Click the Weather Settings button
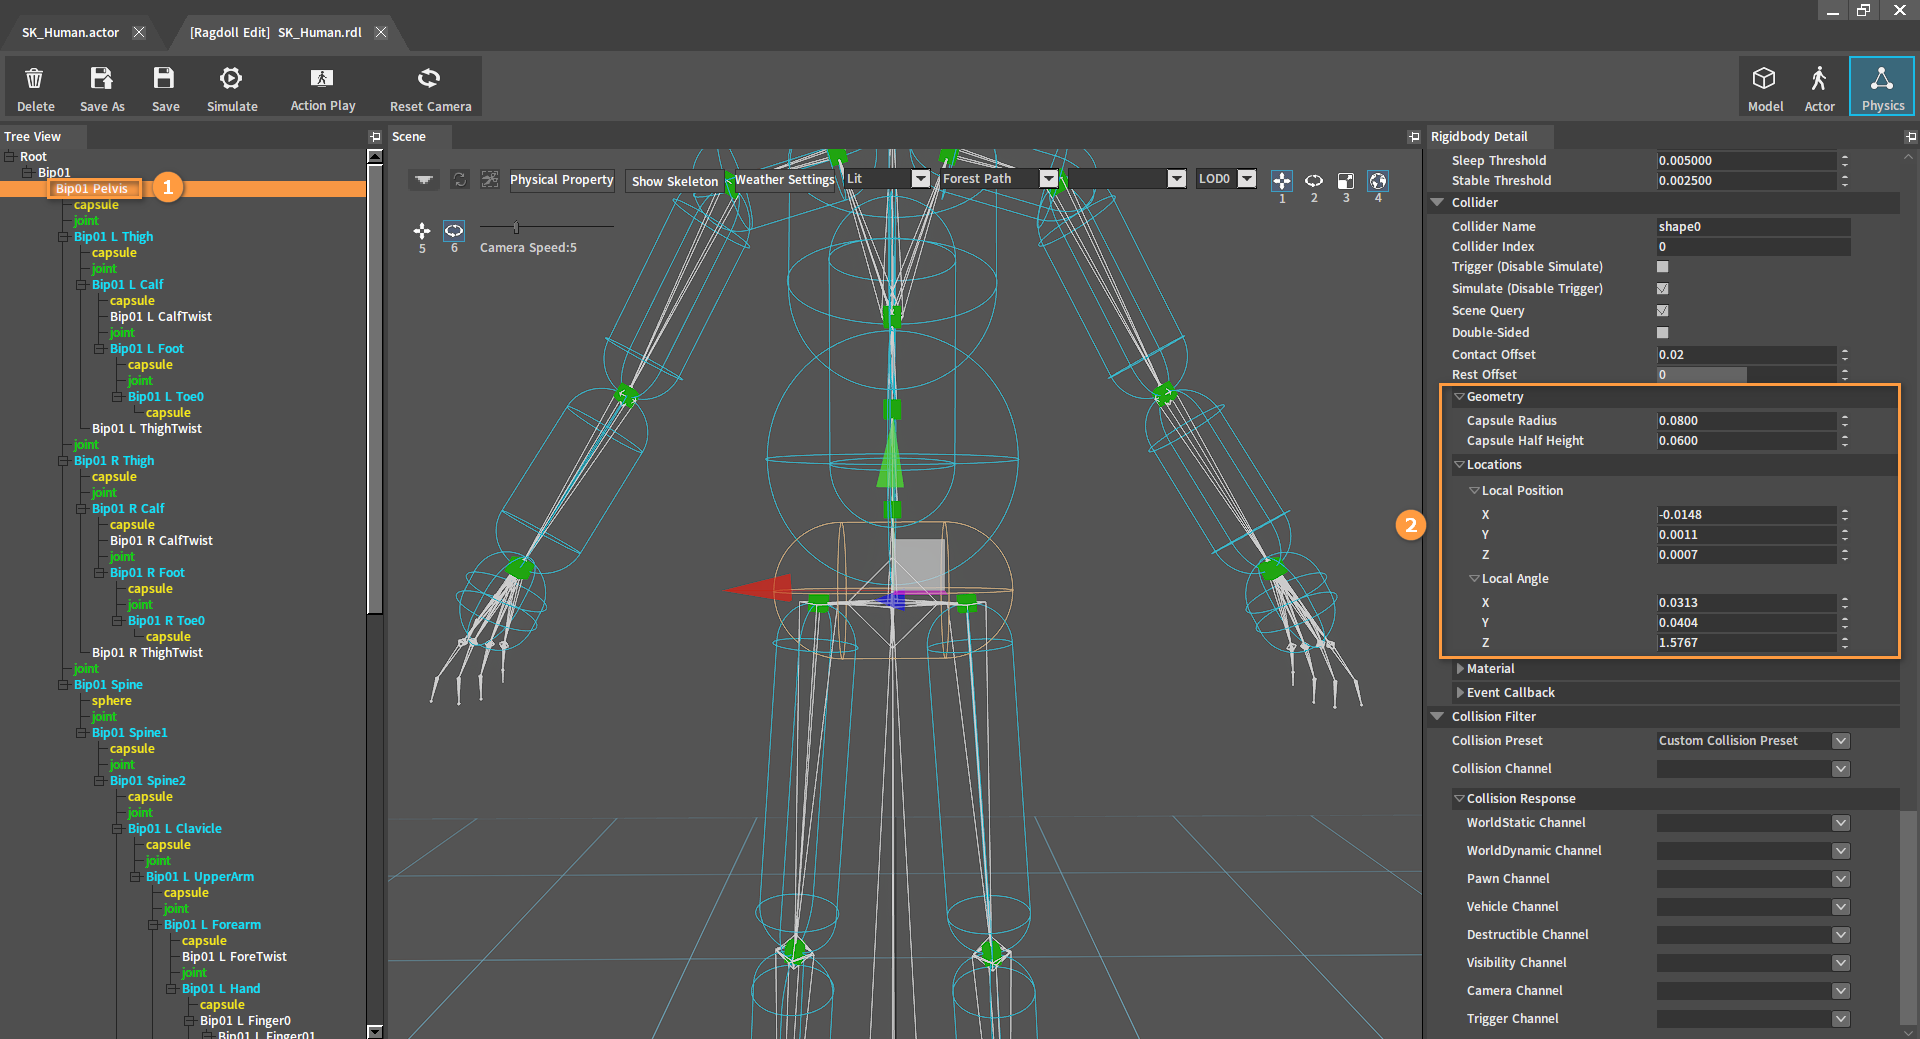This screenshot has height=1039, width=1920. (785, 180)
